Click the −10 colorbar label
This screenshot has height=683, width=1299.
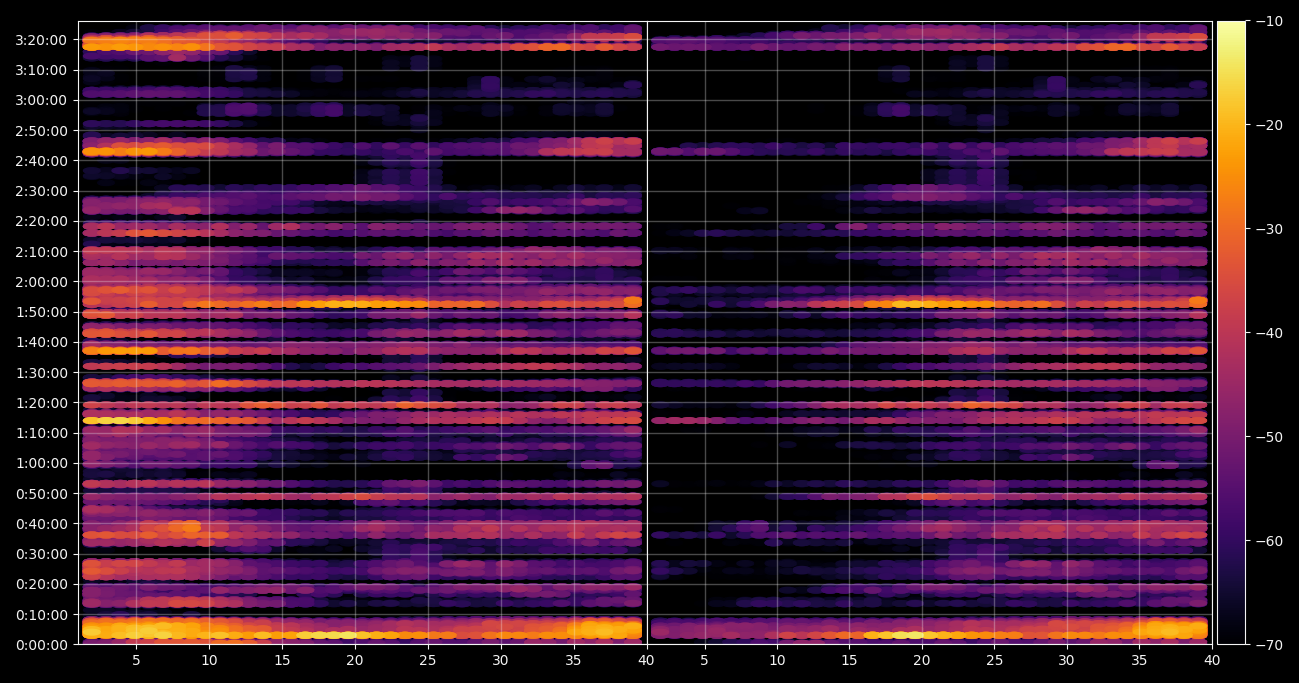tap(1271, 21)
